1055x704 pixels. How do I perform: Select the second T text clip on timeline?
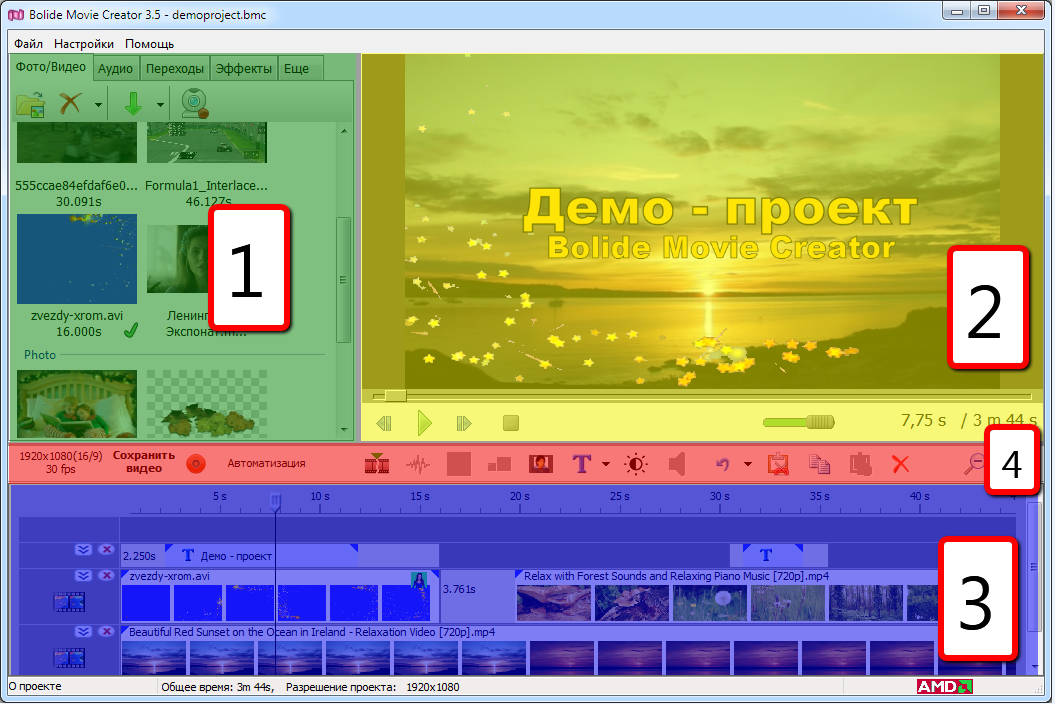772,555
